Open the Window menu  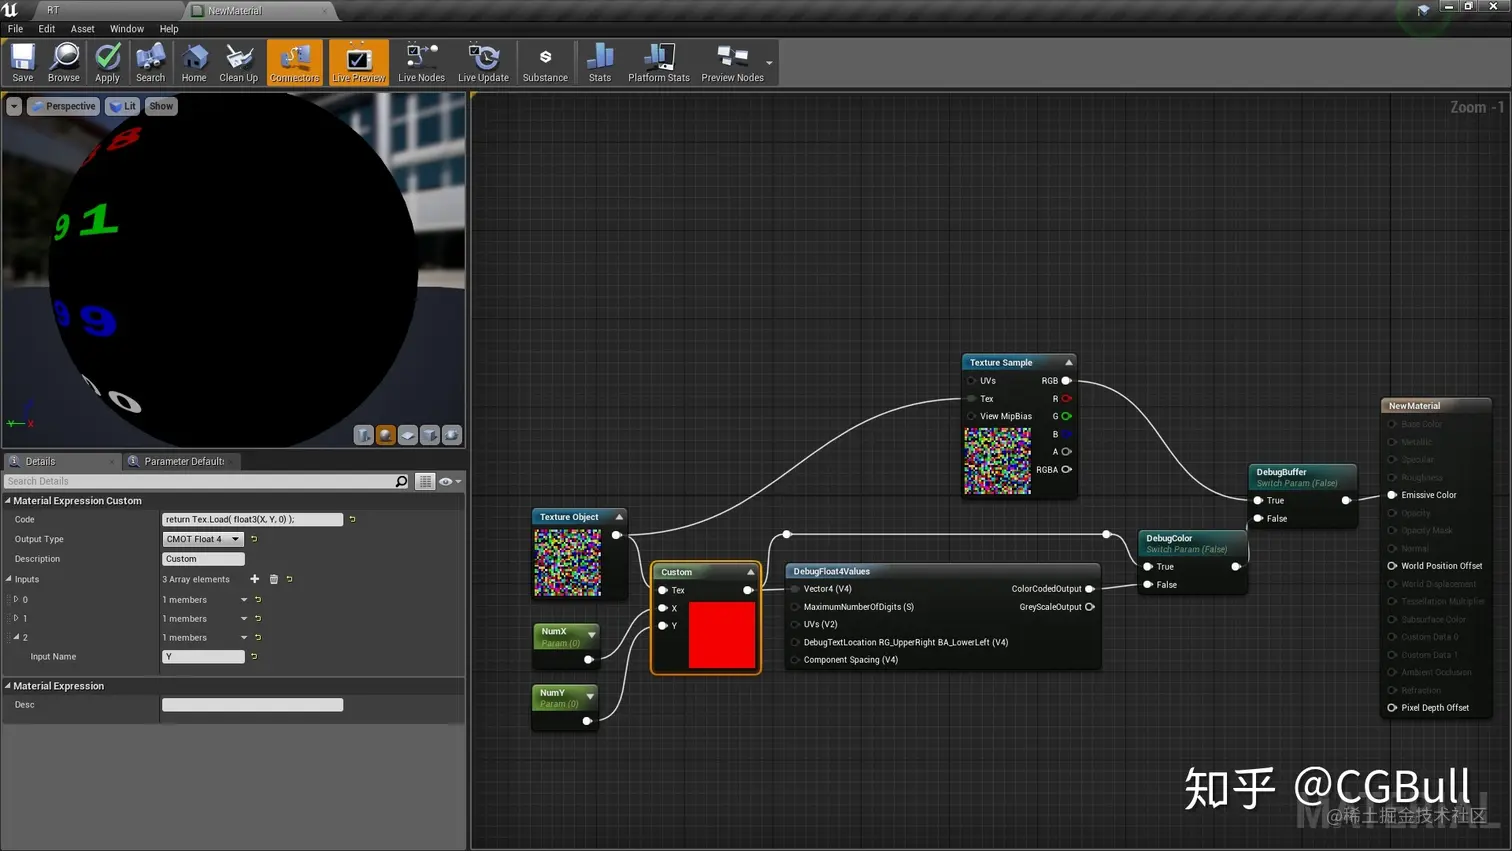click(x=127, y=29)
